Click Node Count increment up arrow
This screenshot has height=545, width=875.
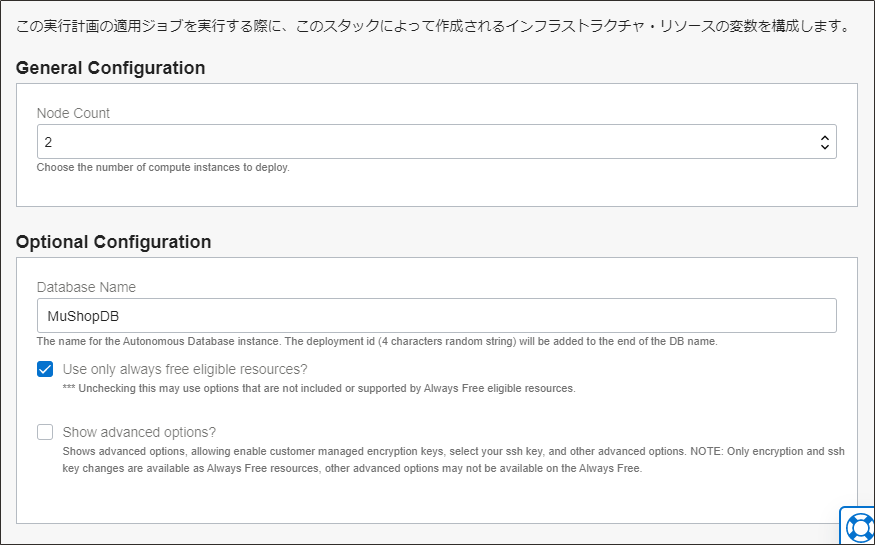[824, 138]
